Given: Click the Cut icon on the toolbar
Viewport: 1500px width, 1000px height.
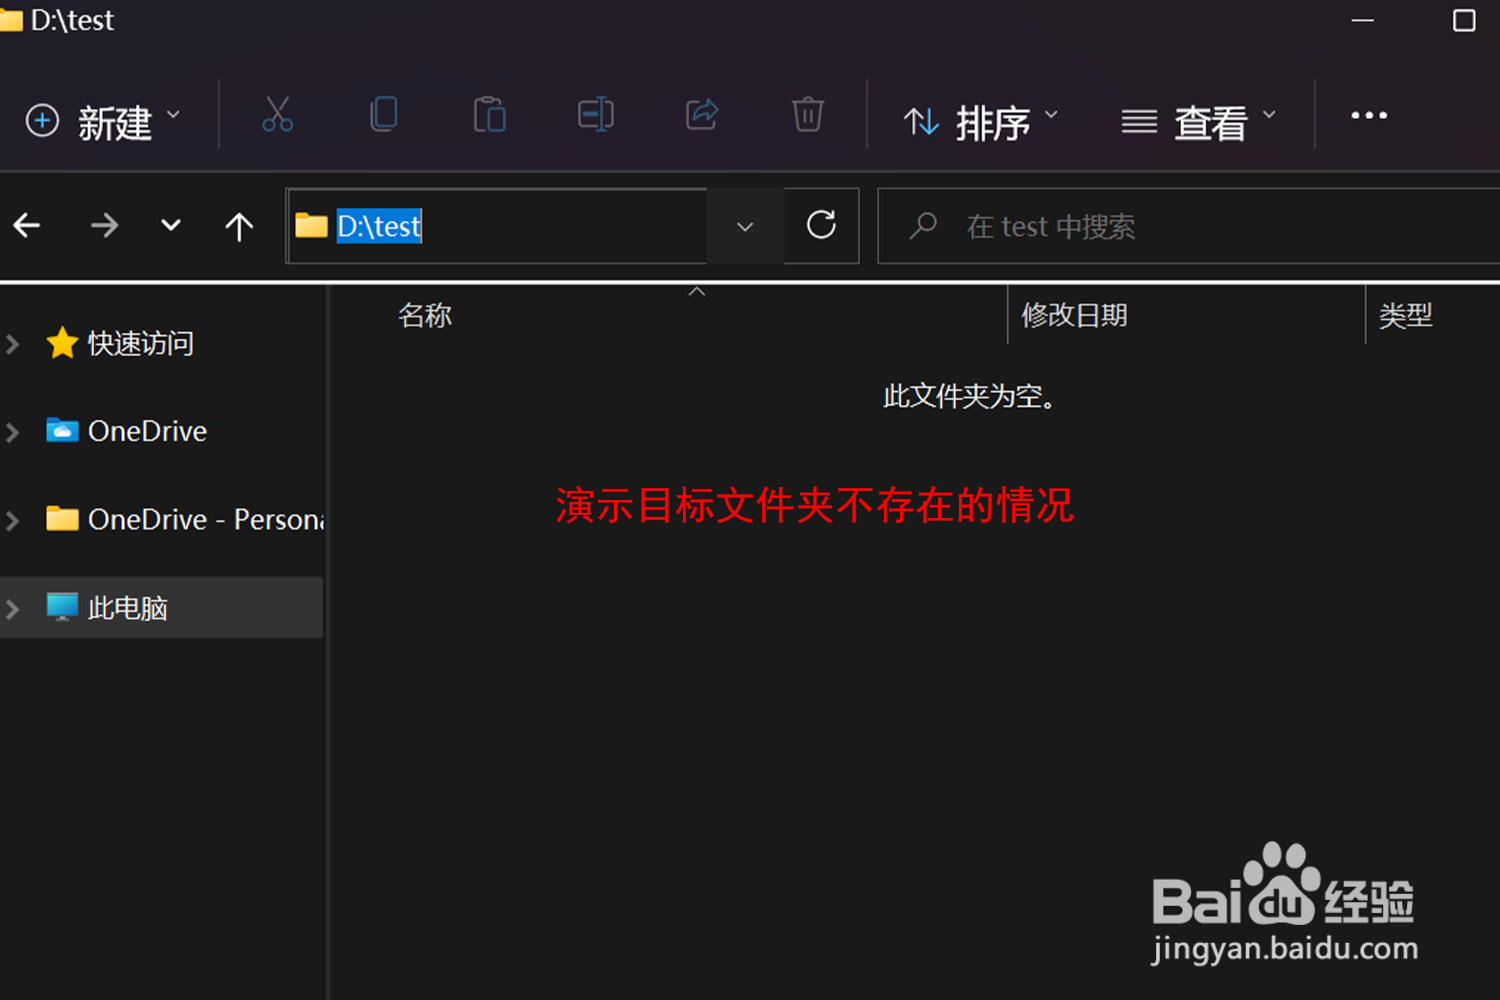Looking at the screenshot, I should coord(277,115).
